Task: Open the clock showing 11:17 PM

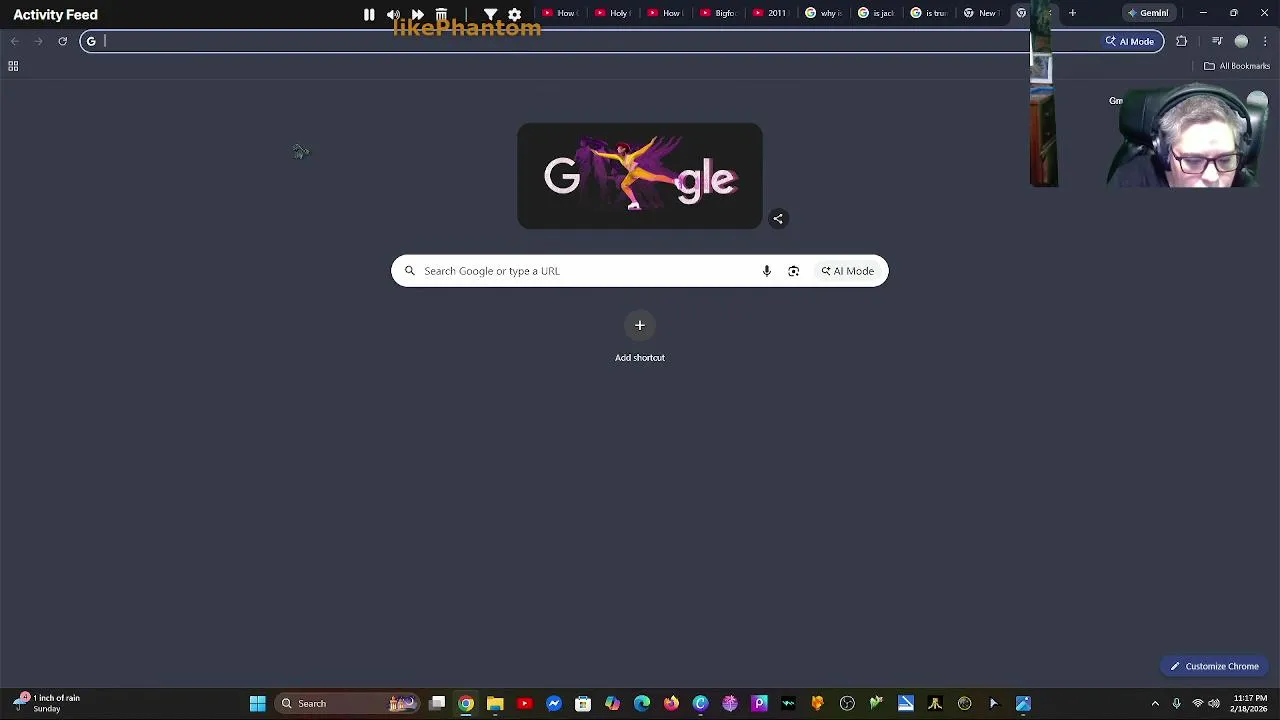Action: coord(1249,703)
